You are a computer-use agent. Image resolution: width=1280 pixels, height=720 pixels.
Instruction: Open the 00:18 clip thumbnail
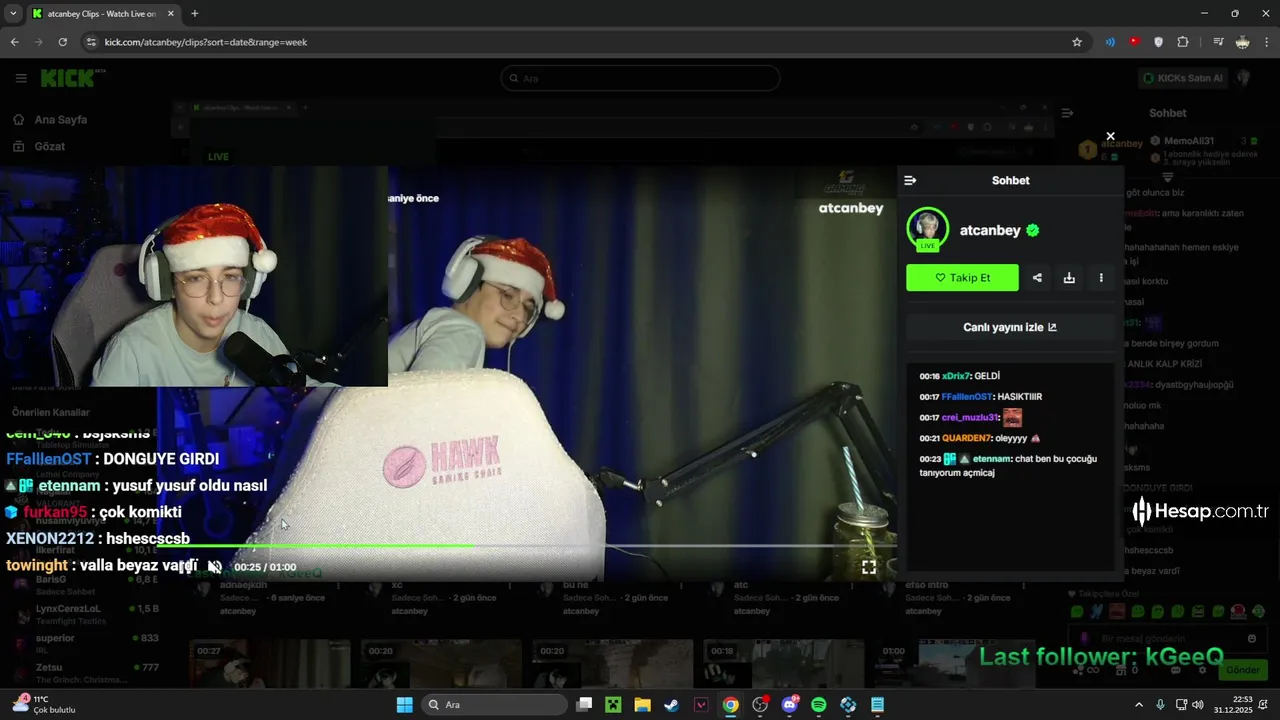(x=786, y=664)
